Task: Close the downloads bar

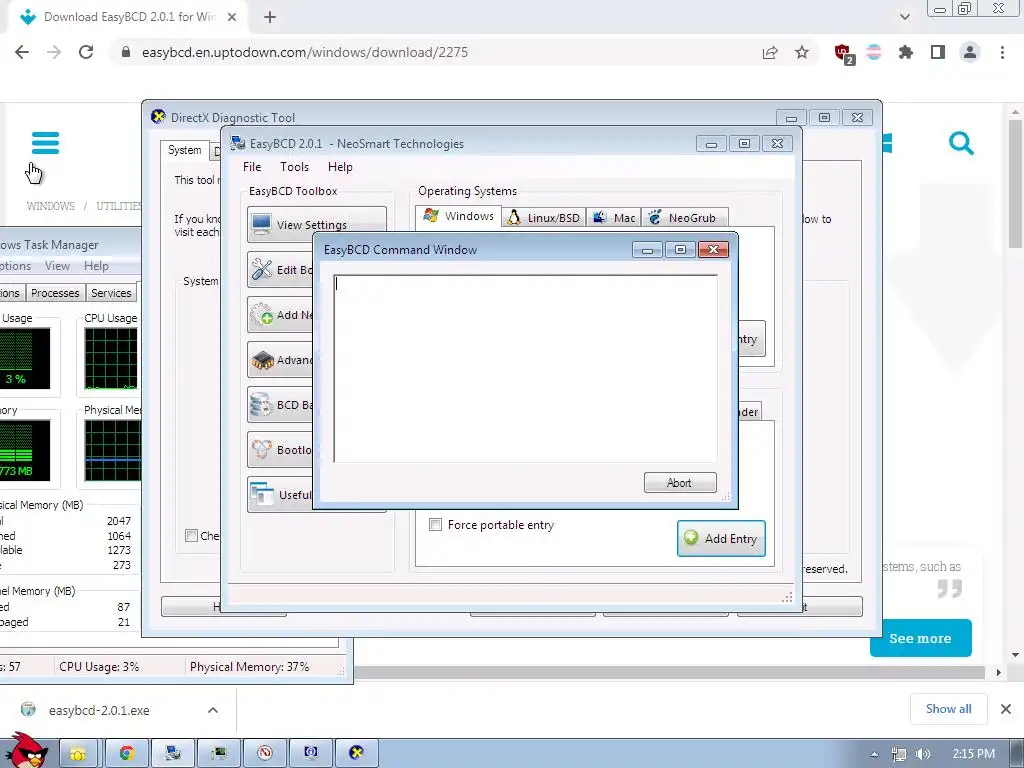Action: tap(1006, 709)
